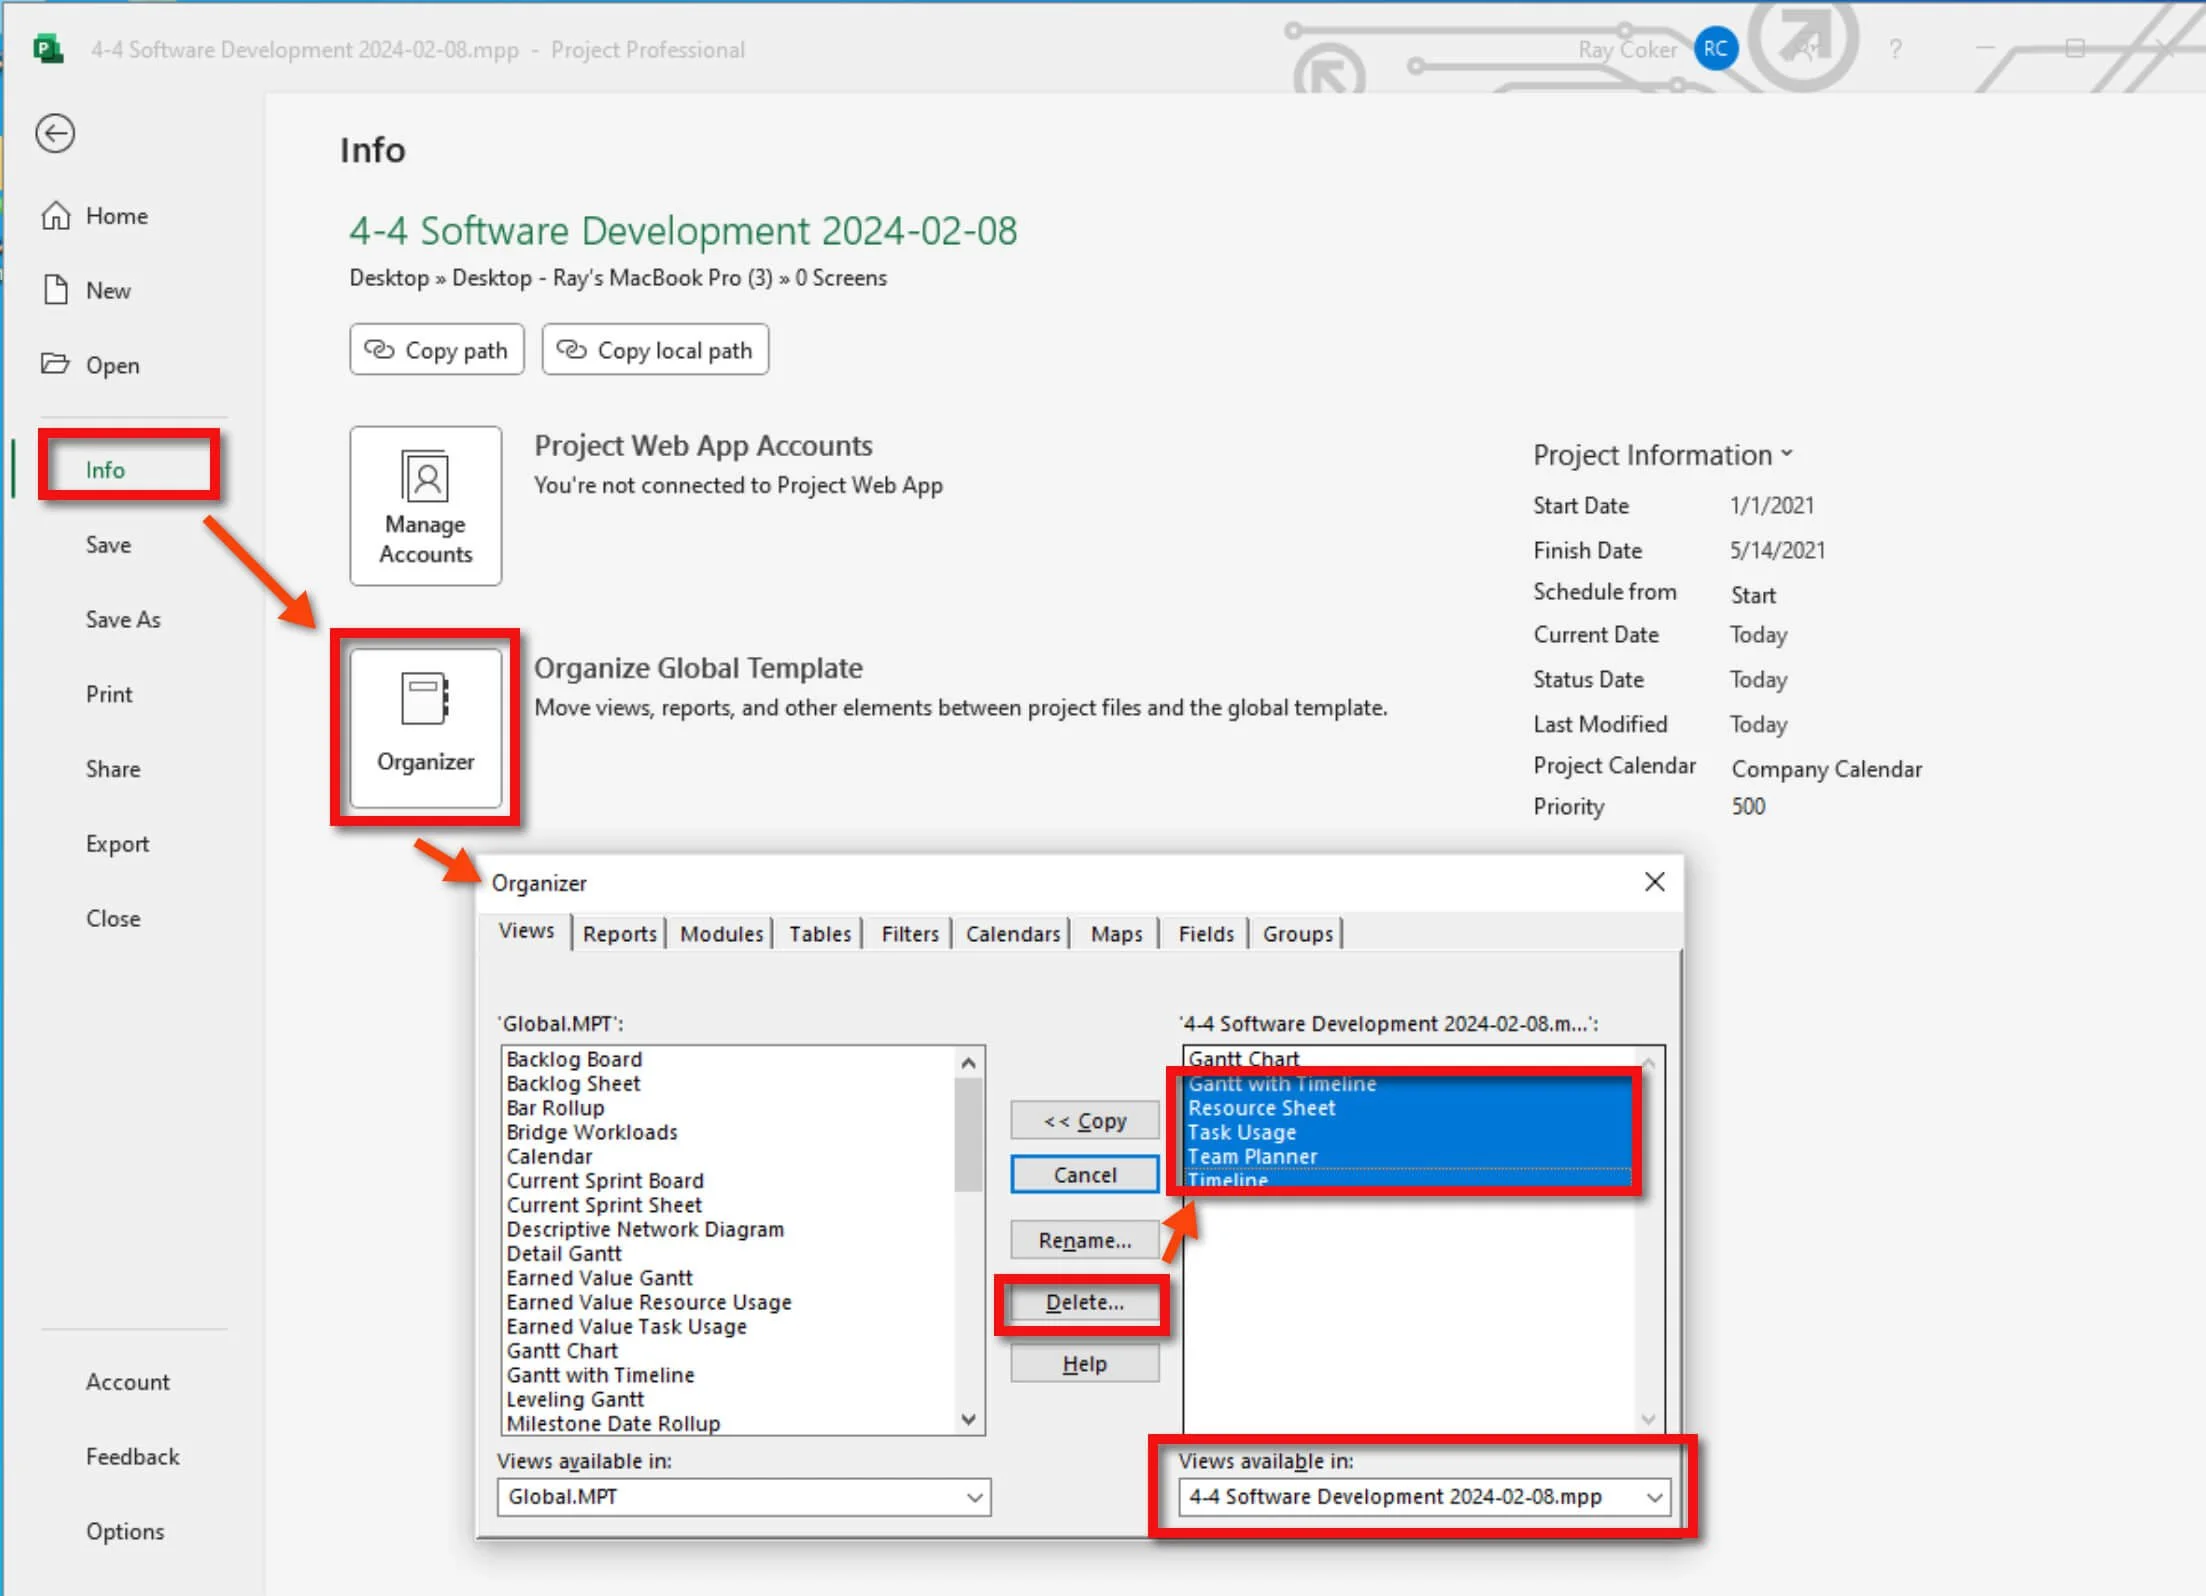Switch to the Modules tab
This screenshot has height=1596, width=2206.
coord(721,933)
